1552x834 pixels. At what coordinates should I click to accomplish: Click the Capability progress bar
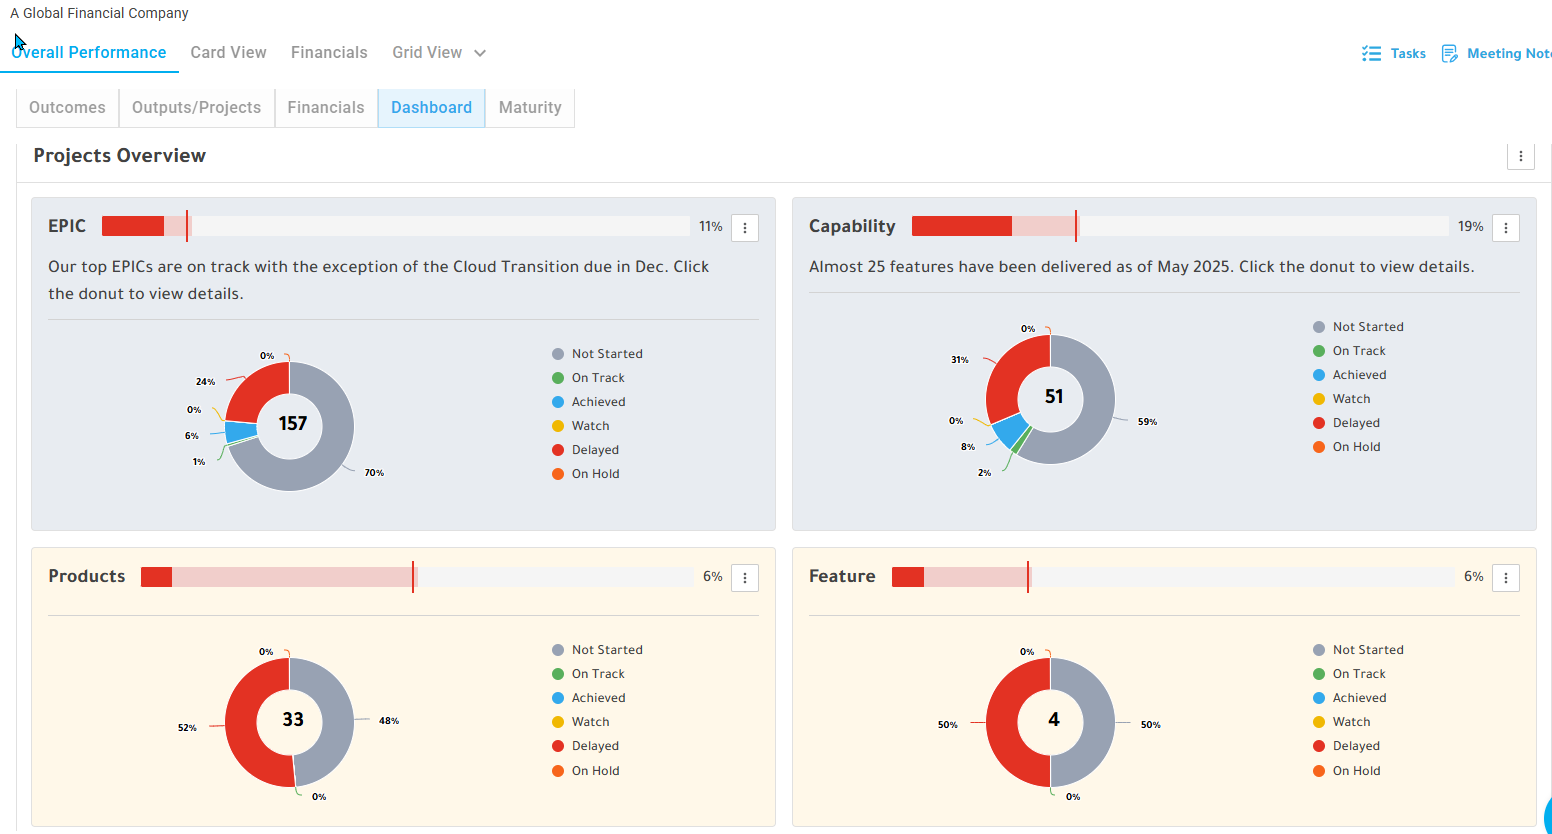(x=1180, y=226)
